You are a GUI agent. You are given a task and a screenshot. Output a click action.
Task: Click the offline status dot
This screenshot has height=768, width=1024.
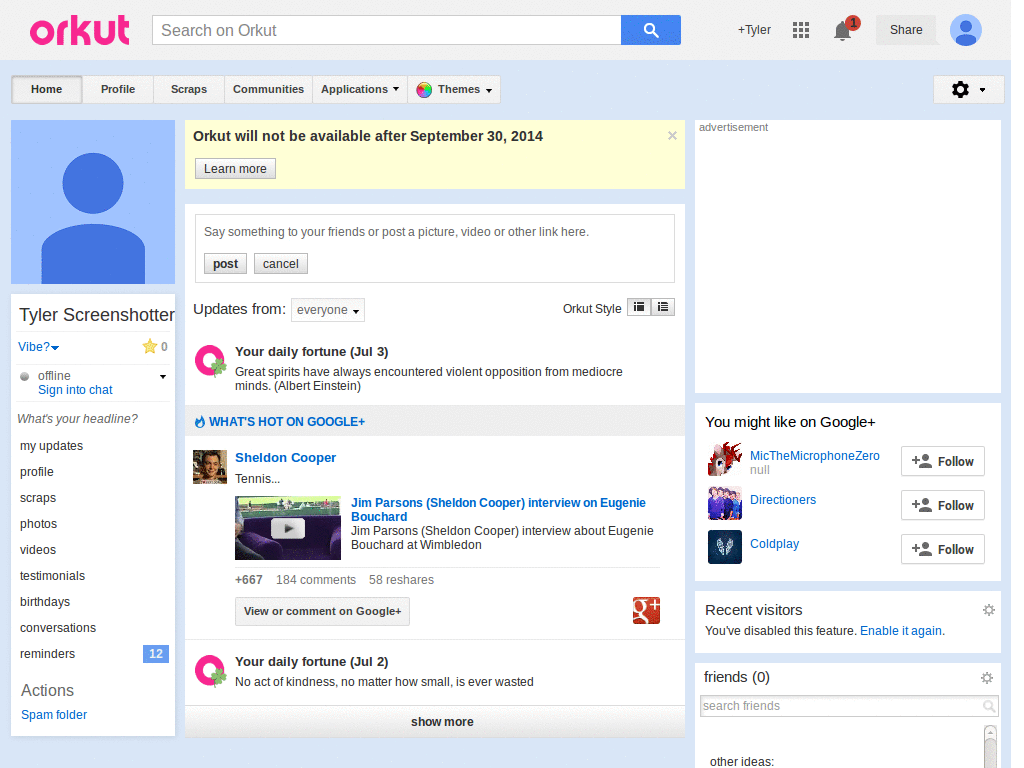coord(25,376)
